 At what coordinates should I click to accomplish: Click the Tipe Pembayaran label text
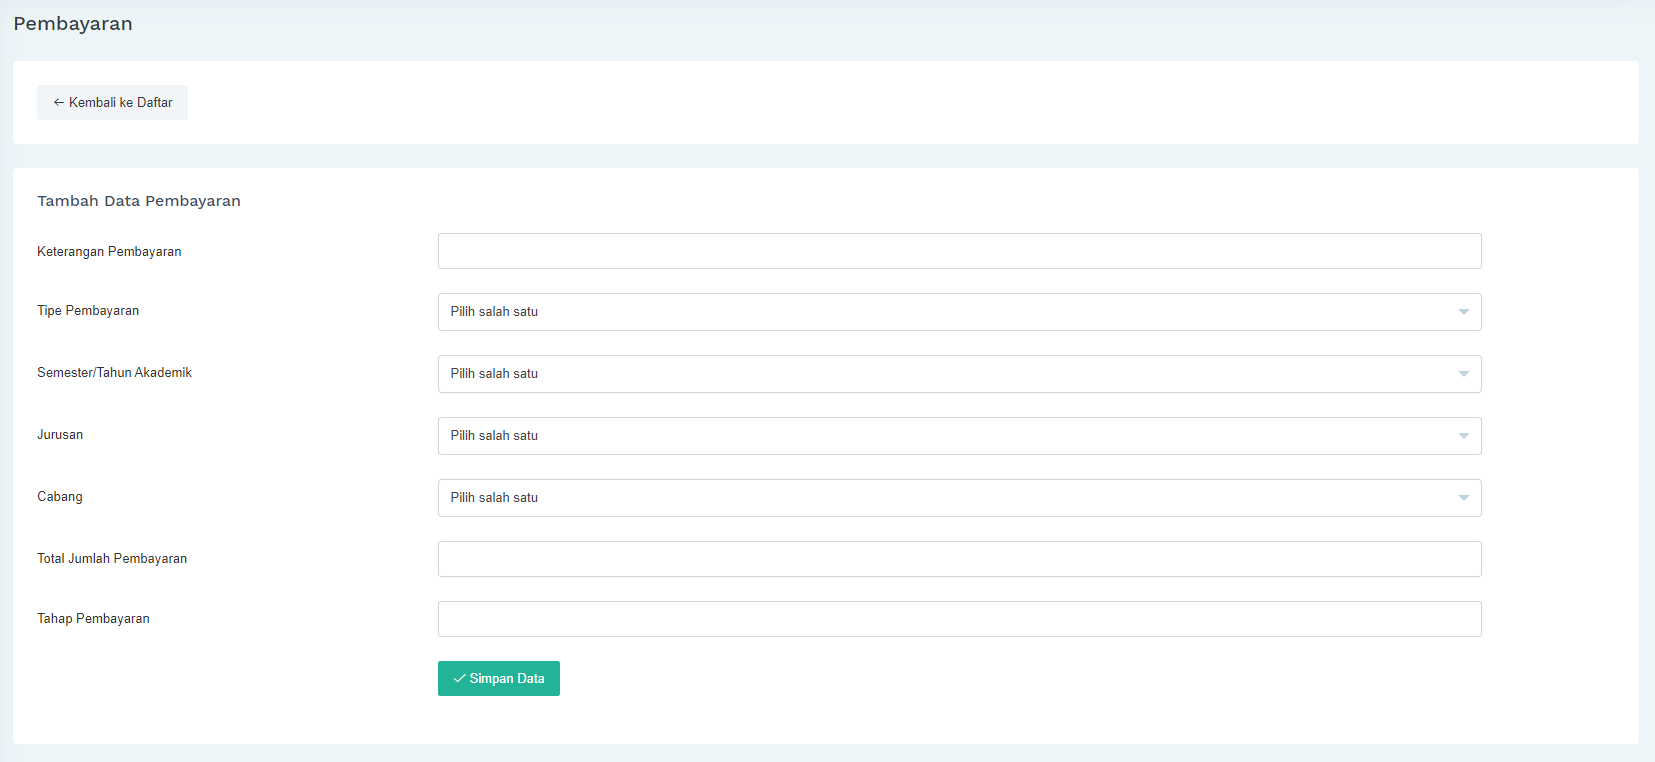88,311
